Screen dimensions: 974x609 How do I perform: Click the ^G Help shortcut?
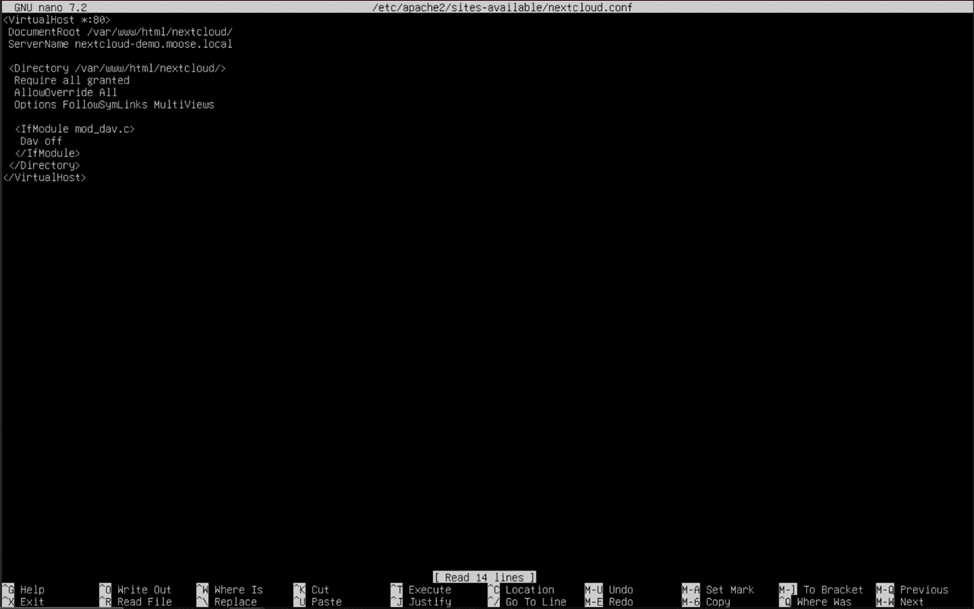pos(24,590)
